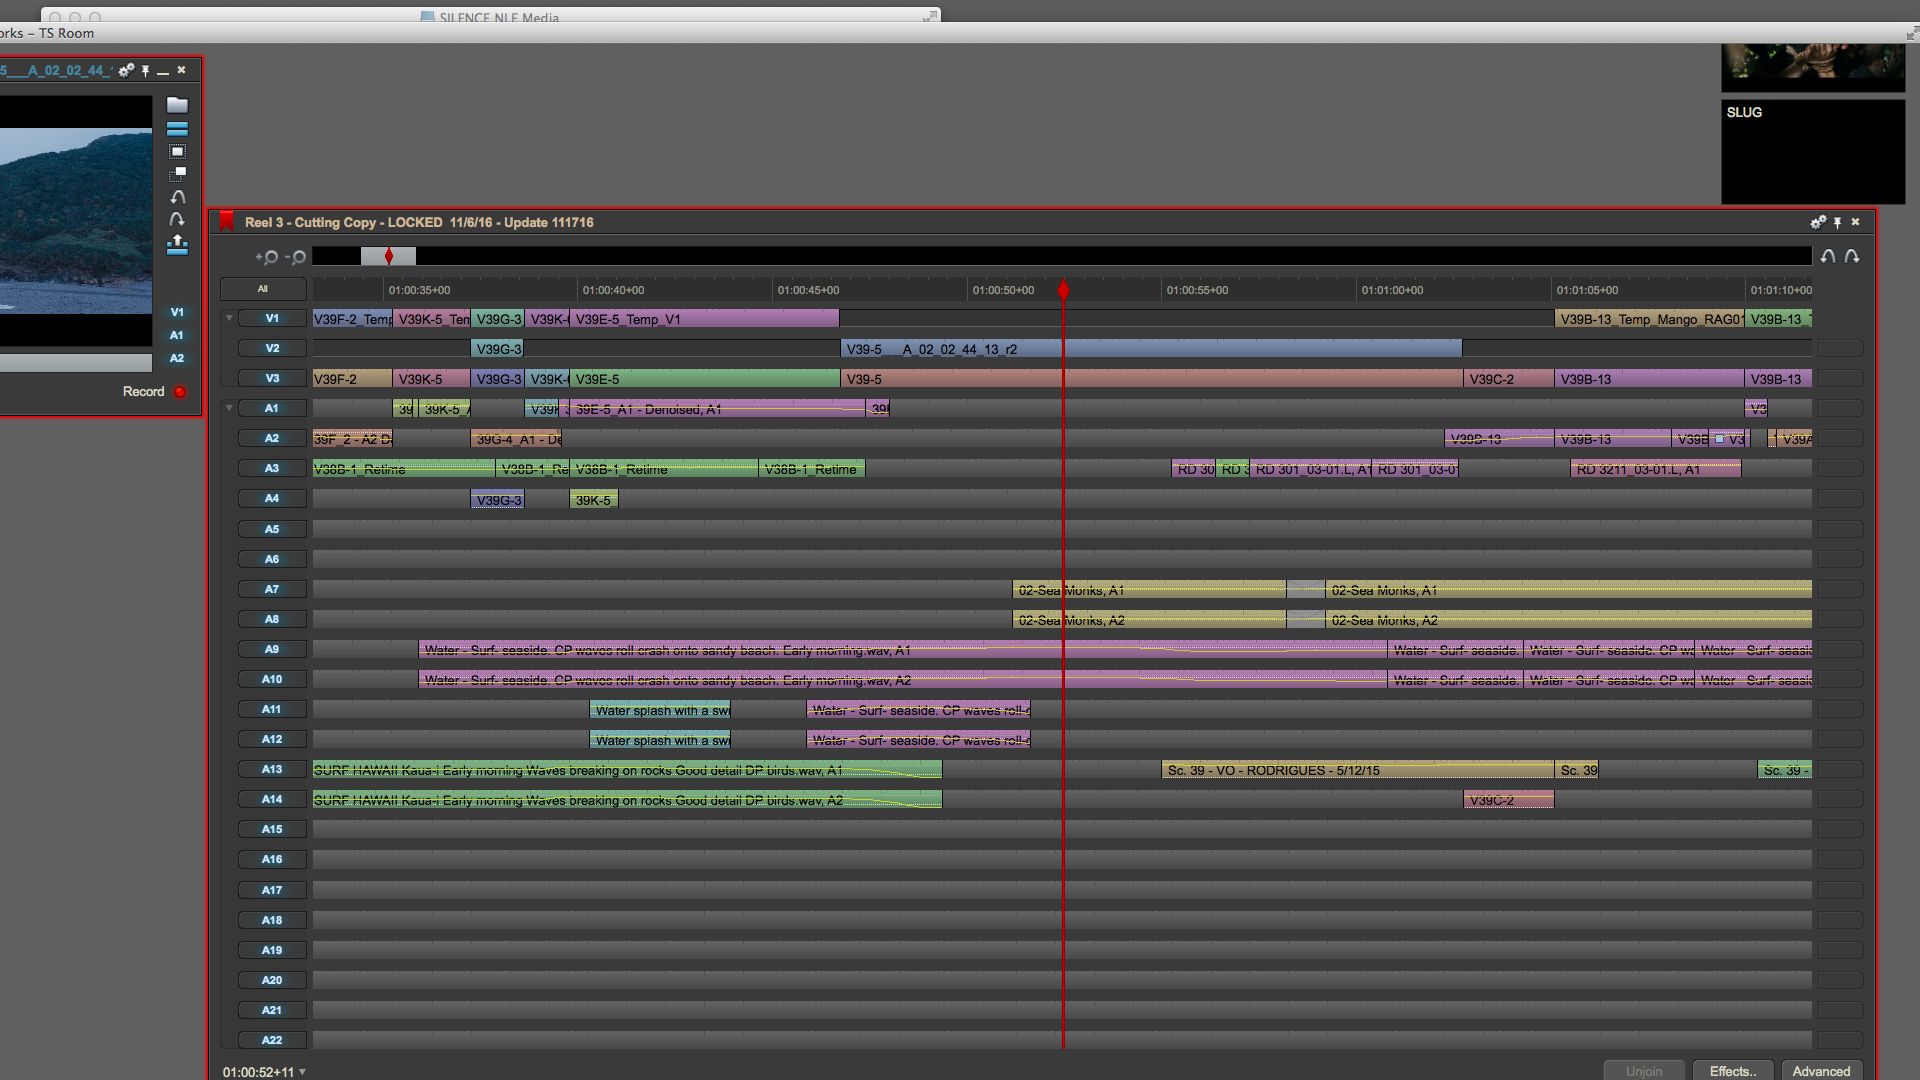The width and height of the screenshot is (1920, 1080).
Task: Toggle the A3 timeline track button
Action: pyautogui.click(x=272, y=468)
